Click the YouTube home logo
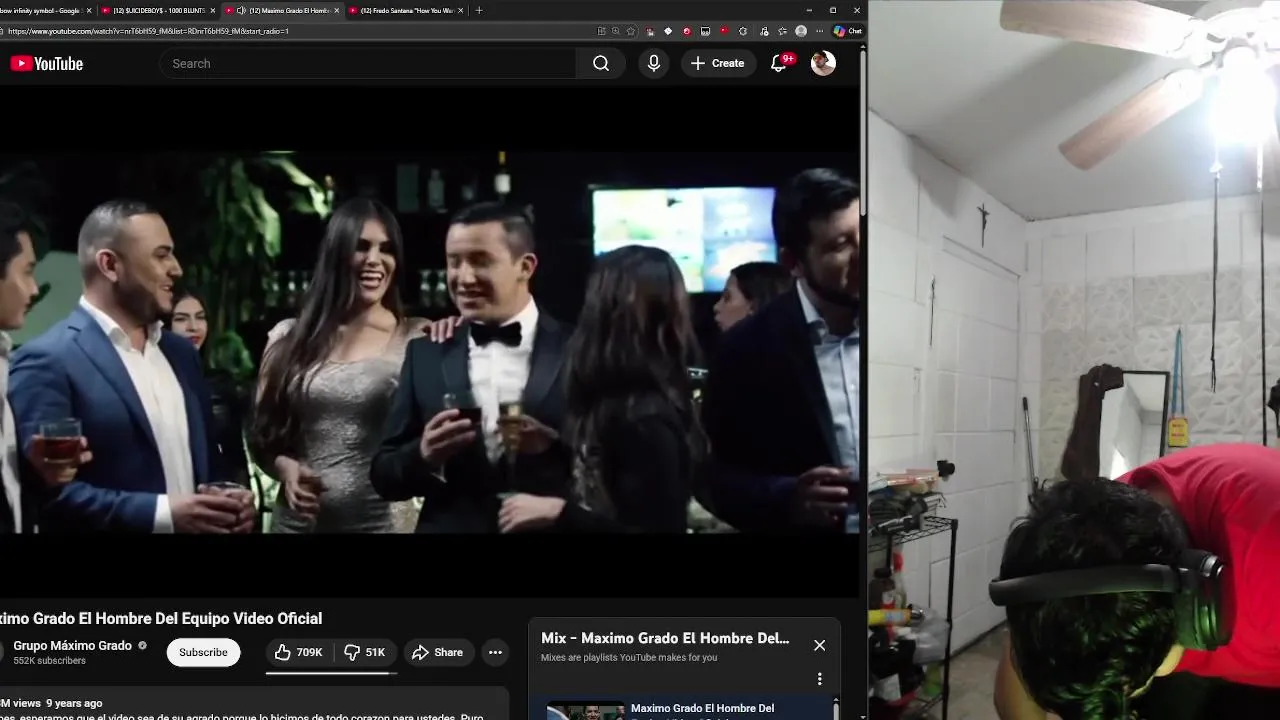 pyautogui.click(x=47, y=63)
